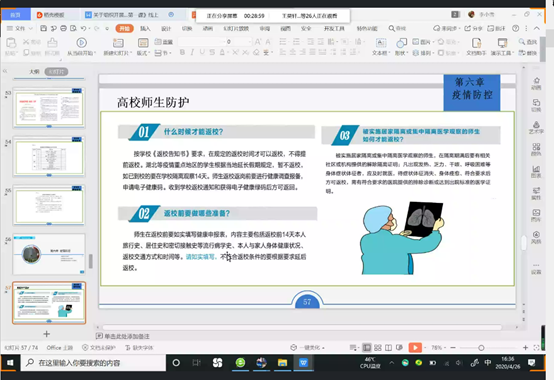The height and width of the screenshot is (380, 554).
Task: Click the New Slide icon
Action: 118,43
